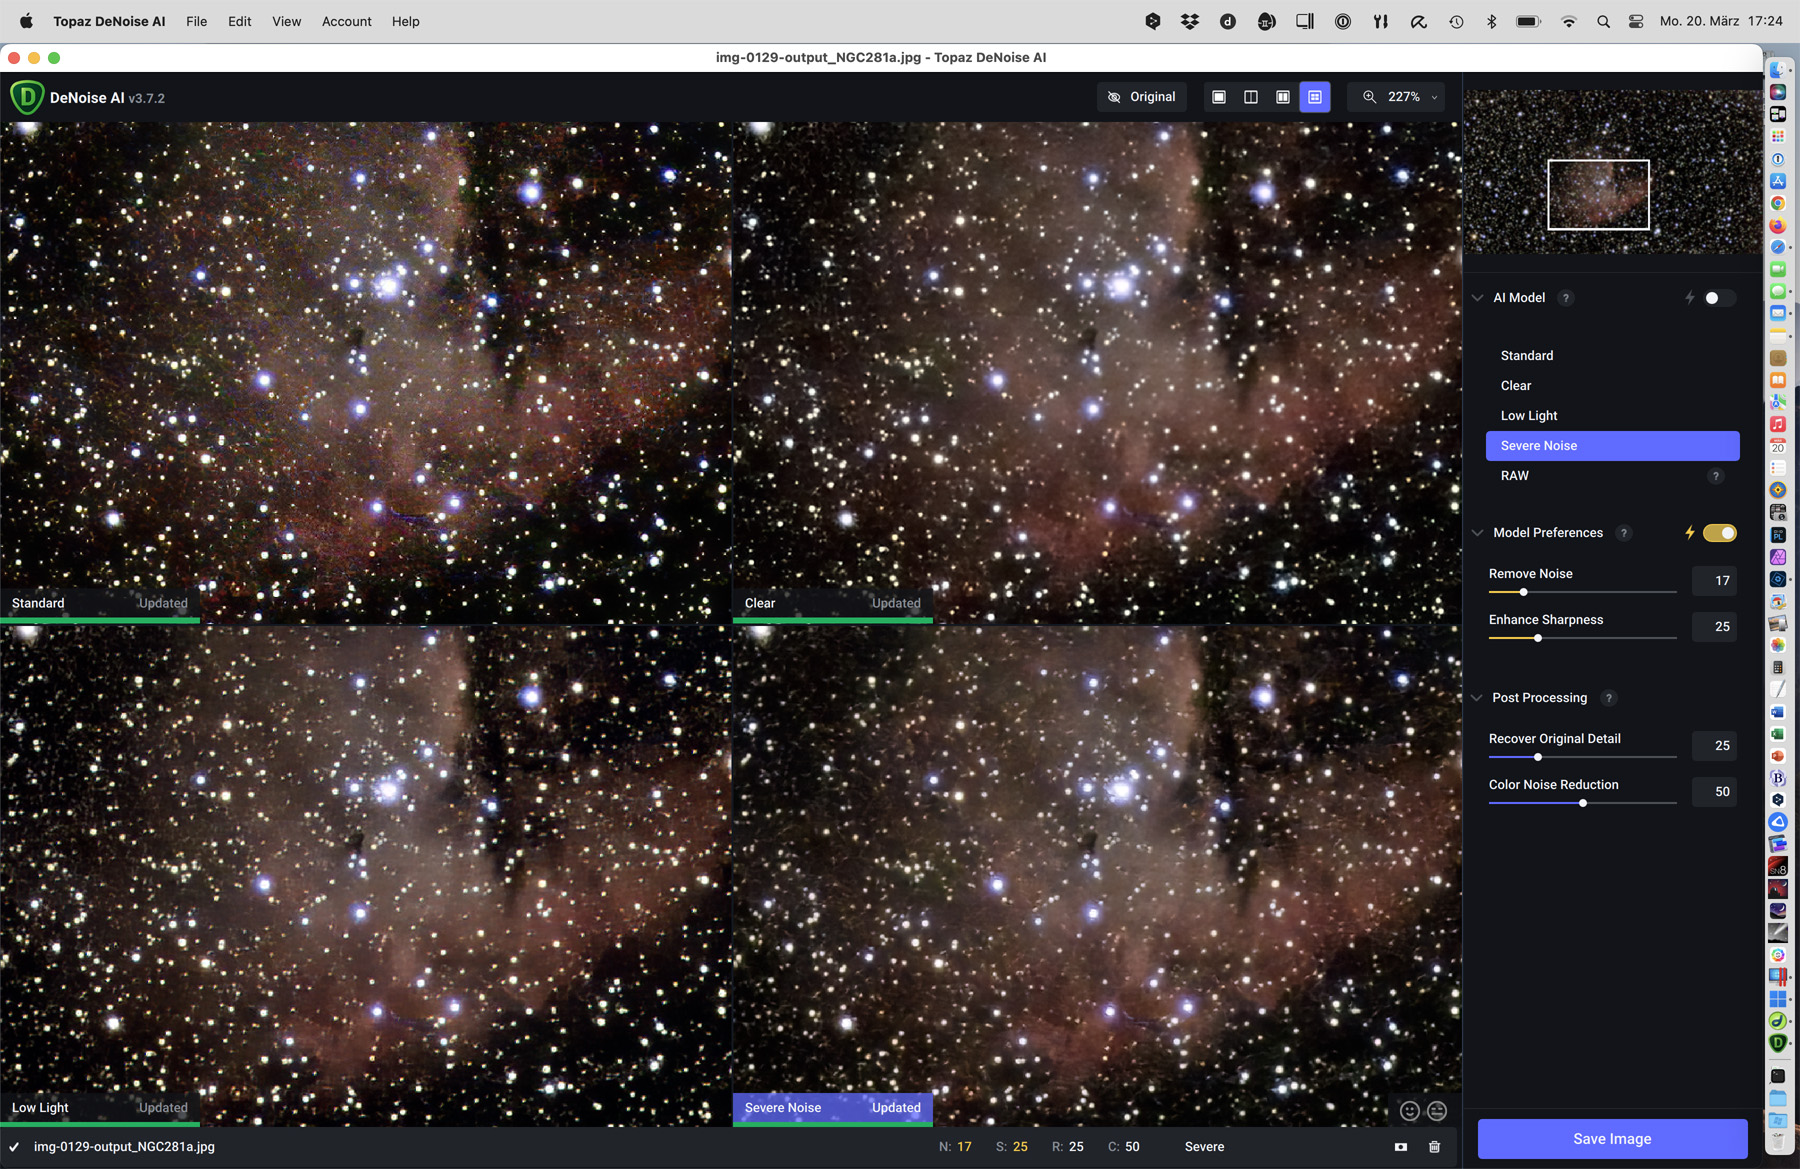Click the Bluetooth menu bar icon
This screenshot has width=1800, height=1169.
pyautogui.click(x=1491, y=21)
